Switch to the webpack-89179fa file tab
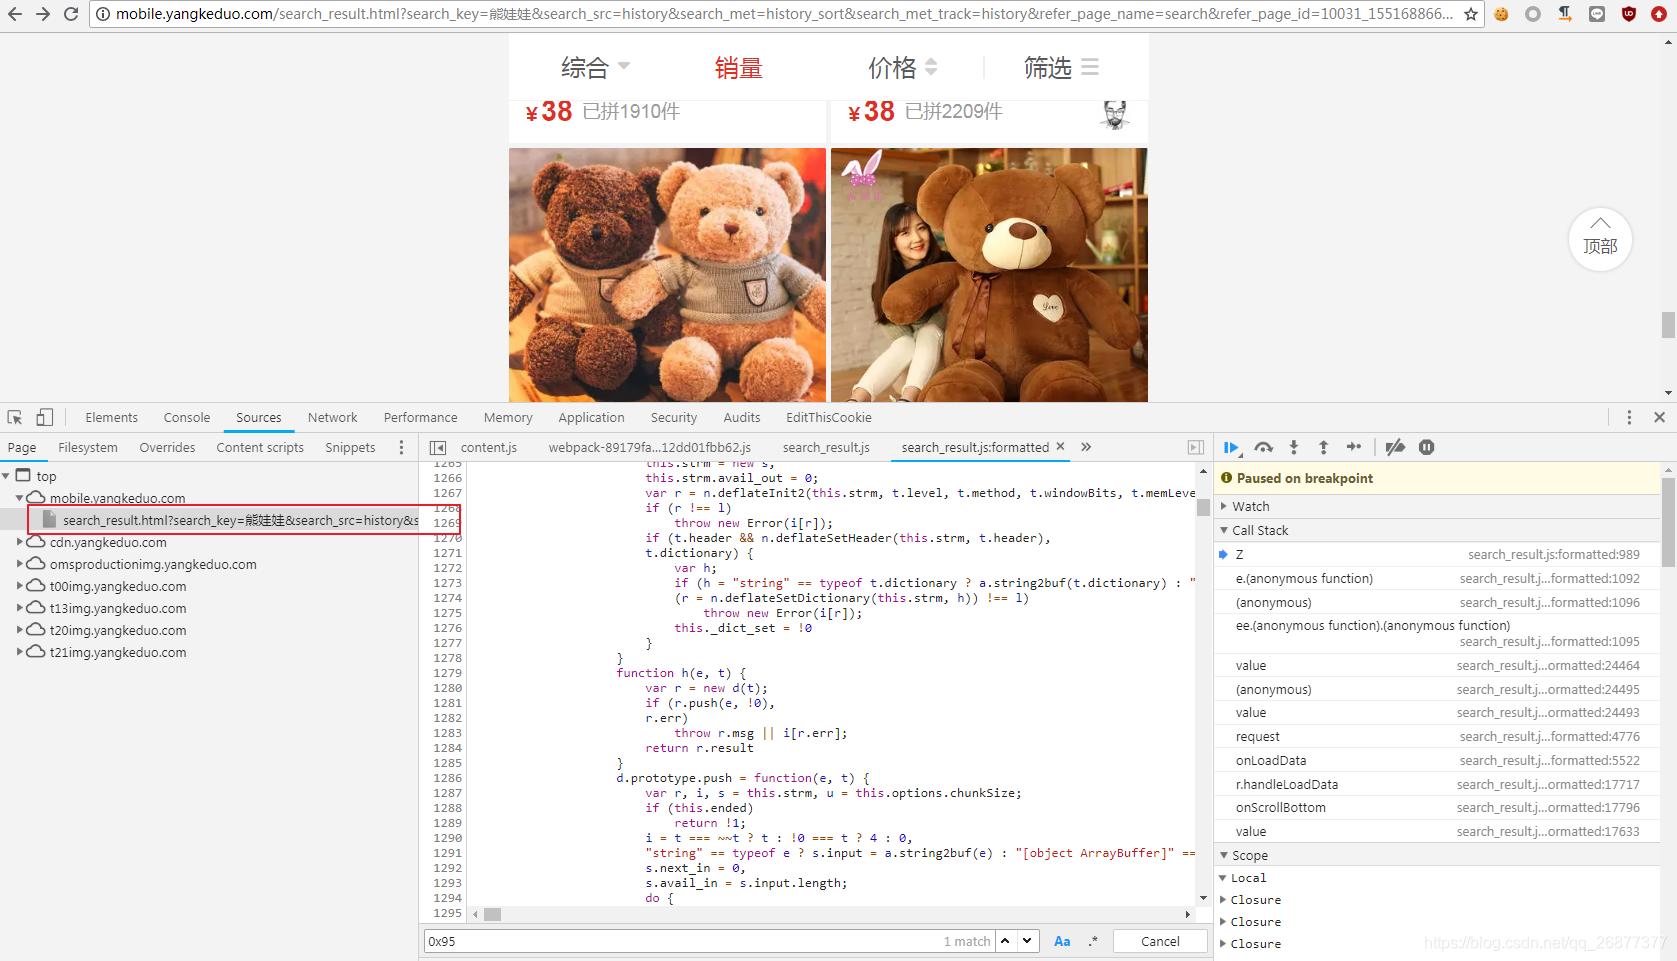Viewport: 1677px width, 961px height. [650, 447]
